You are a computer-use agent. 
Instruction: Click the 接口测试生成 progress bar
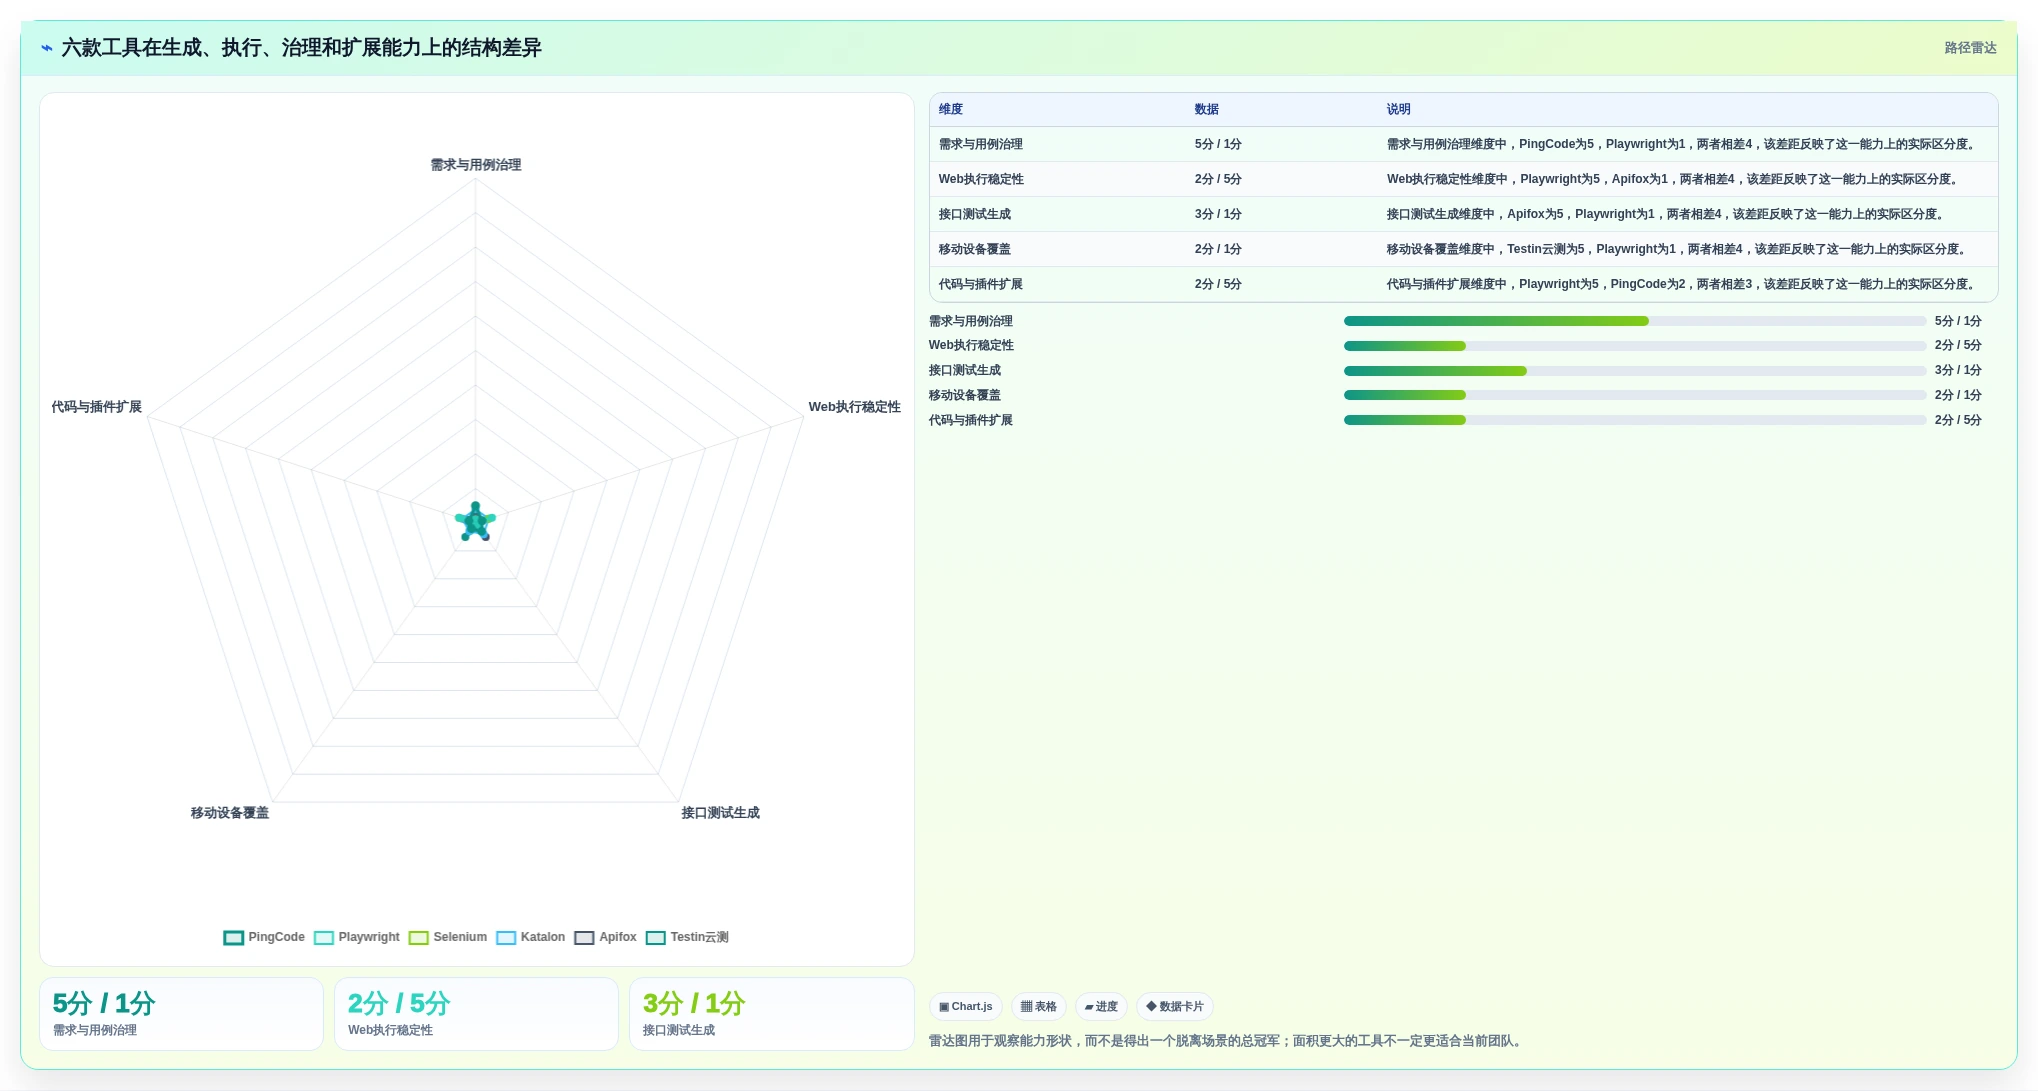(x=1635, y=371)
